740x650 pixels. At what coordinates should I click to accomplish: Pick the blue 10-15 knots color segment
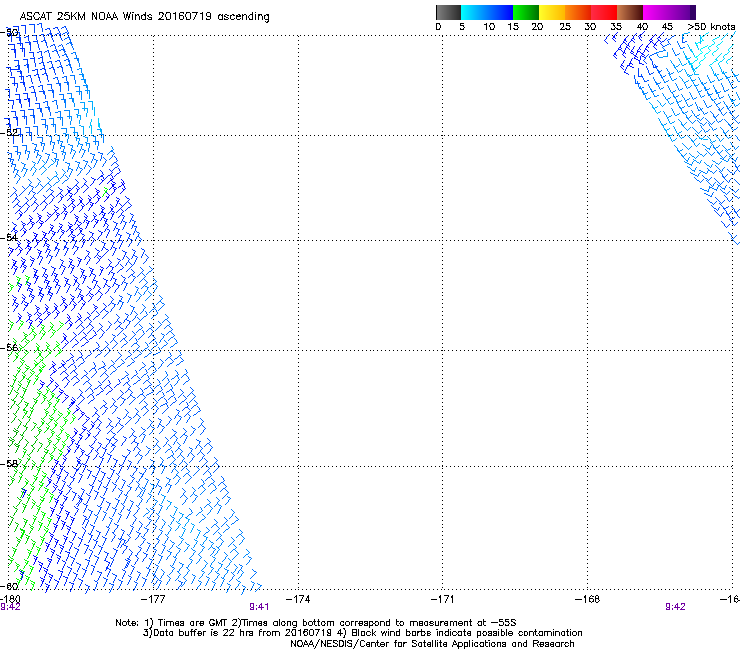[500, 12]
